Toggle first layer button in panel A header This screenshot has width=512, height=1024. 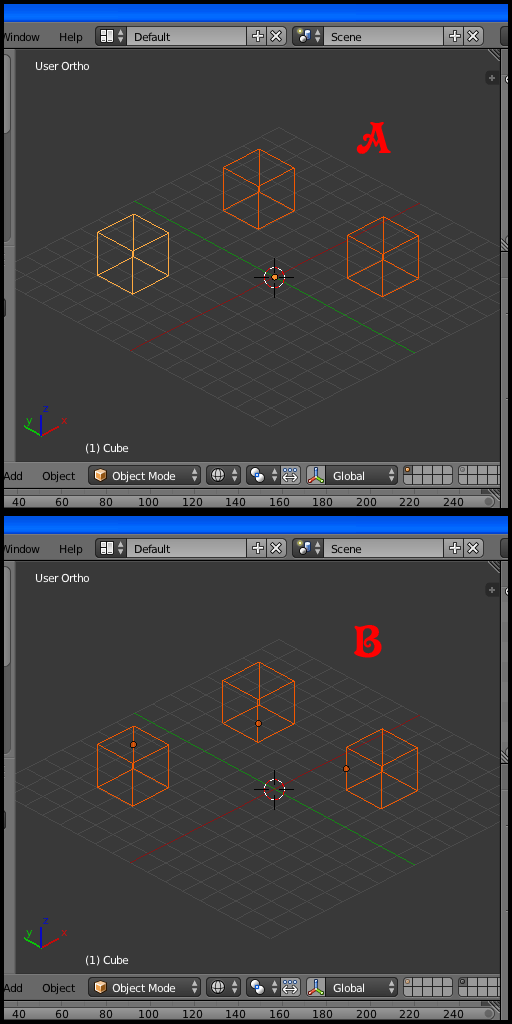point(408,470)
